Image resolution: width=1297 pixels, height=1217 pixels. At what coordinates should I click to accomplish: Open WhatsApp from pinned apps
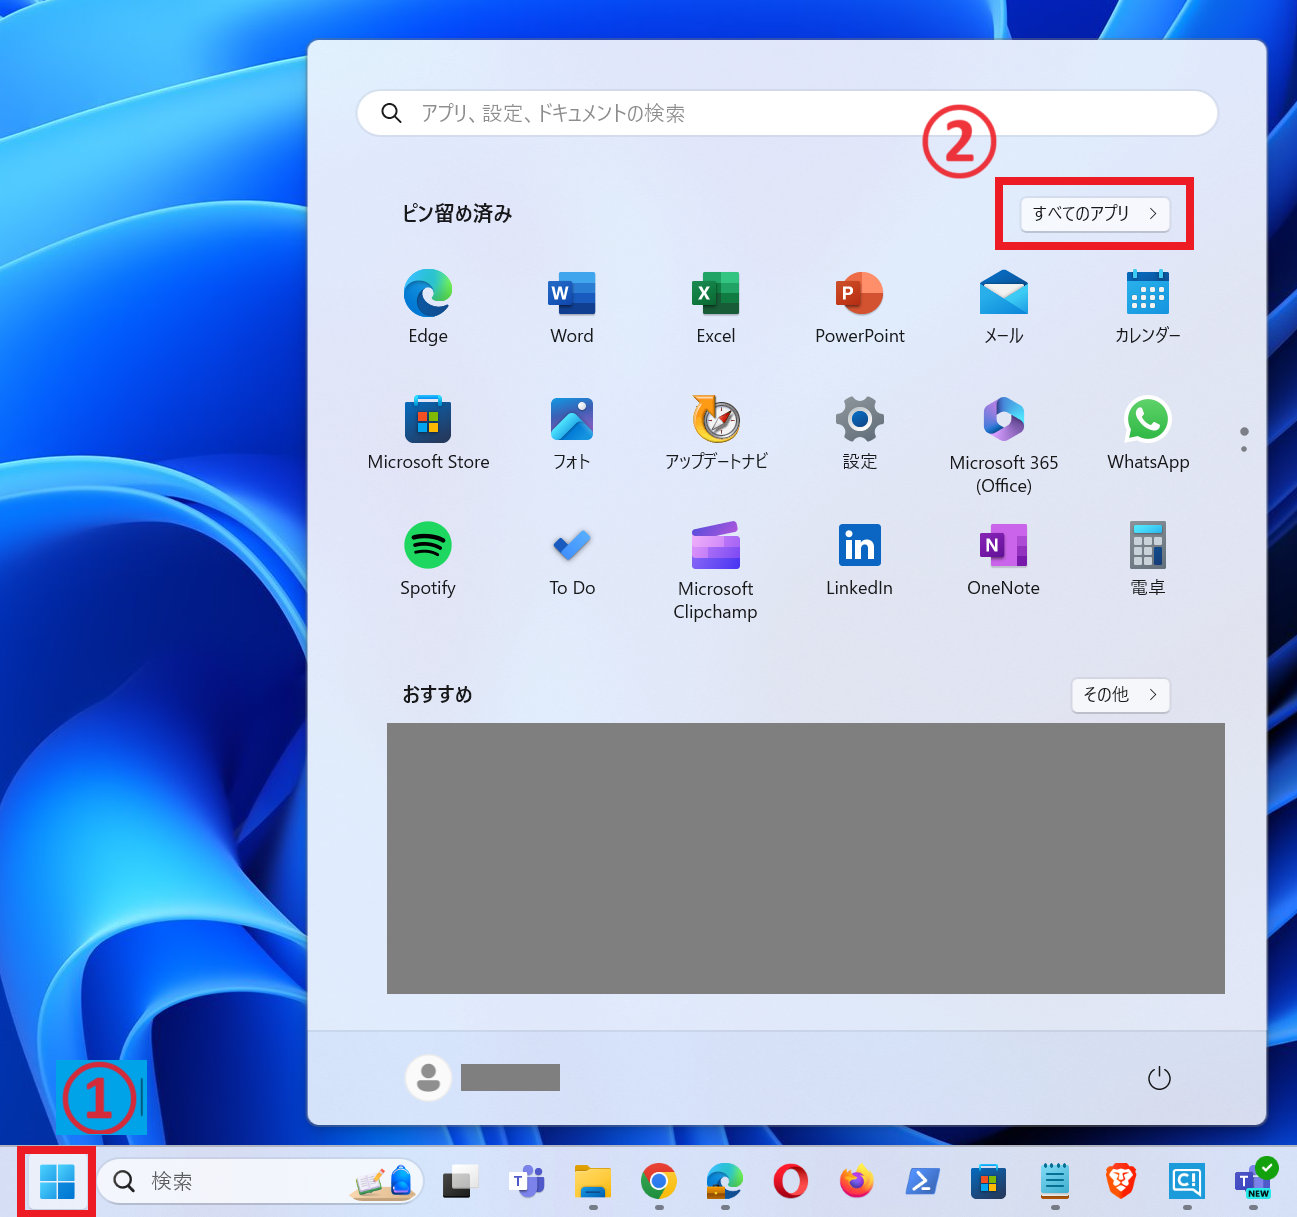click(1148, 433)
